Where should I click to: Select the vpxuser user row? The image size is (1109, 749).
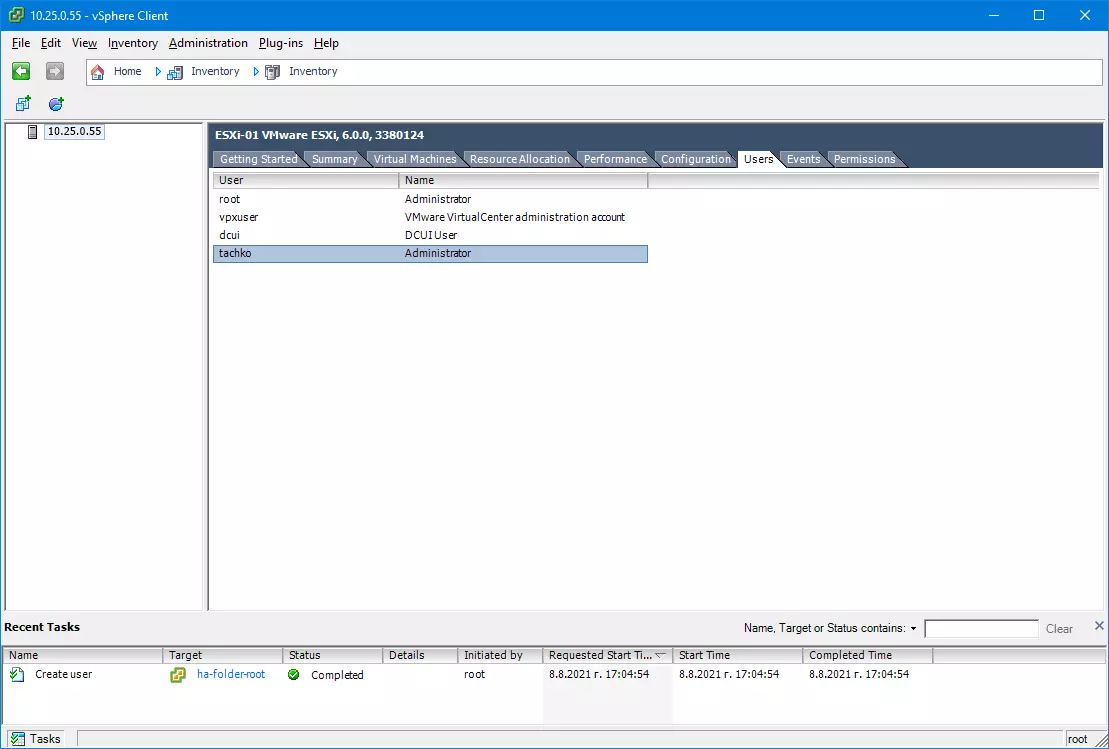tap(430, 217)
